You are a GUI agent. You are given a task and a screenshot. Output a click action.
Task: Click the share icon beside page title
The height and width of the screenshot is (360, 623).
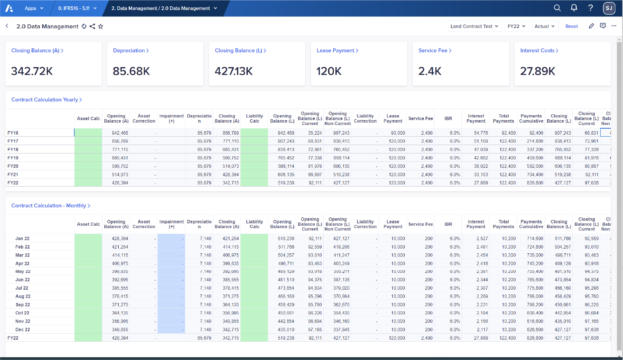(92, 27)
